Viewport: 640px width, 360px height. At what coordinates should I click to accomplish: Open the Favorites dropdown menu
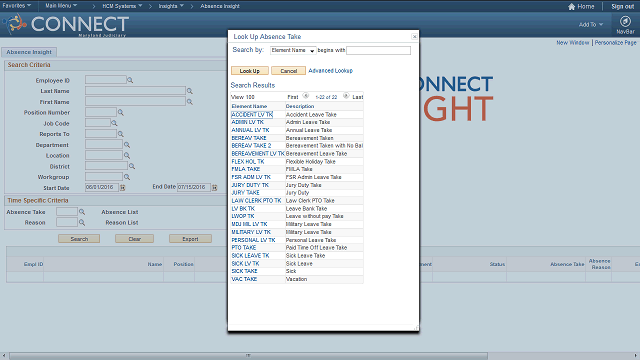click(x=16, y=6)
